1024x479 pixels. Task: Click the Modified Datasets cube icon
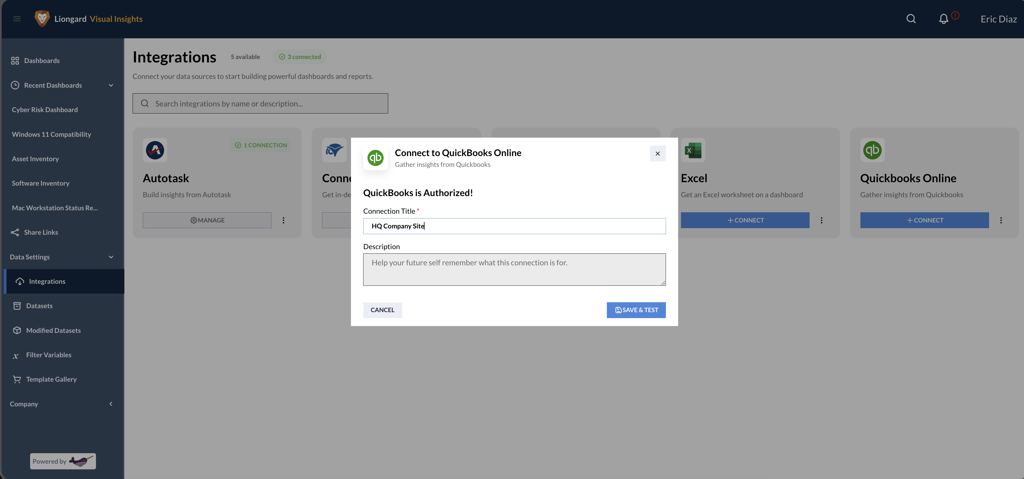coord(17,331)
